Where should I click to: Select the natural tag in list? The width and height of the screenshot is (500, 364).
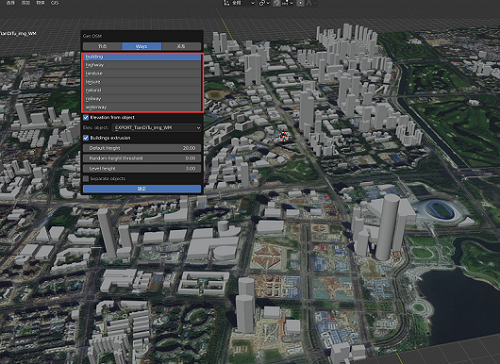point(142,90)
